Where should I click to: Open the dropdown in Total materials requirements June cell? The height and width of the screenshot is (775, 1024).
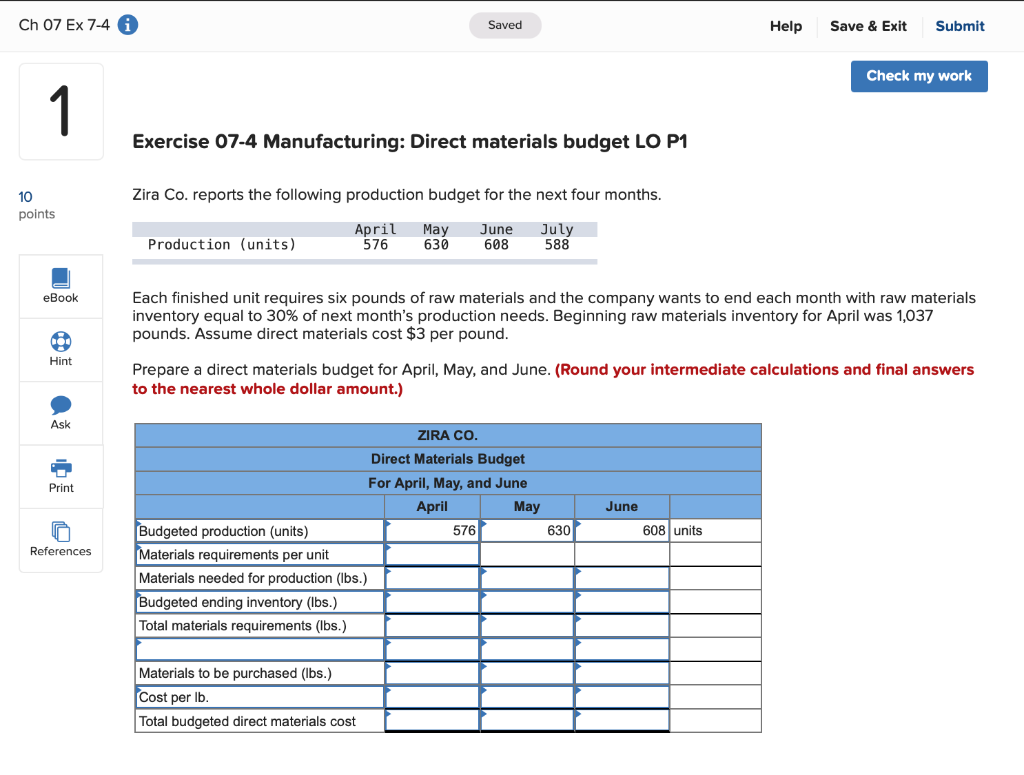coord(578,625)
